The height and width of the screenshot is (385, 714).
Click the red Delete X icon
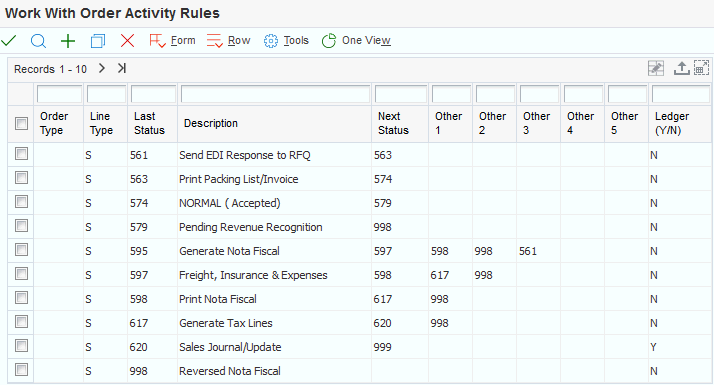tap(128, 41)
